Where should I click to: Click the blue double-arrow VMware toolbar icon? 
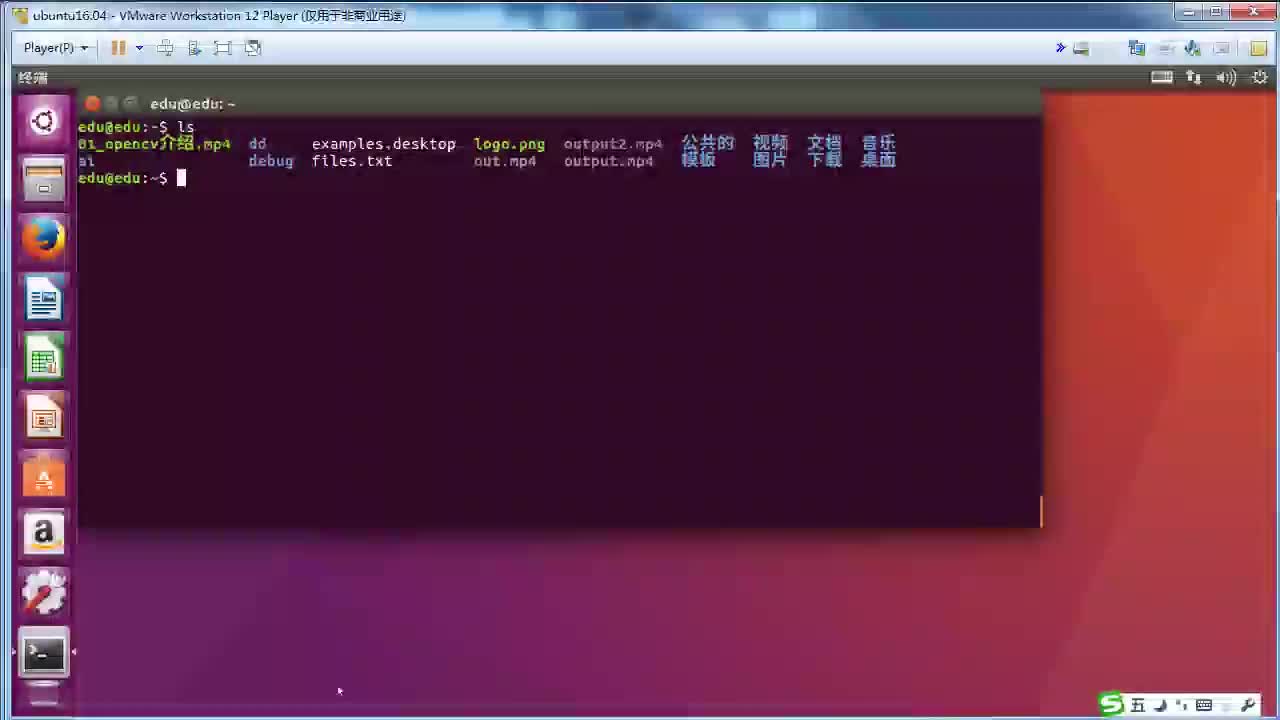[1060, 48]
